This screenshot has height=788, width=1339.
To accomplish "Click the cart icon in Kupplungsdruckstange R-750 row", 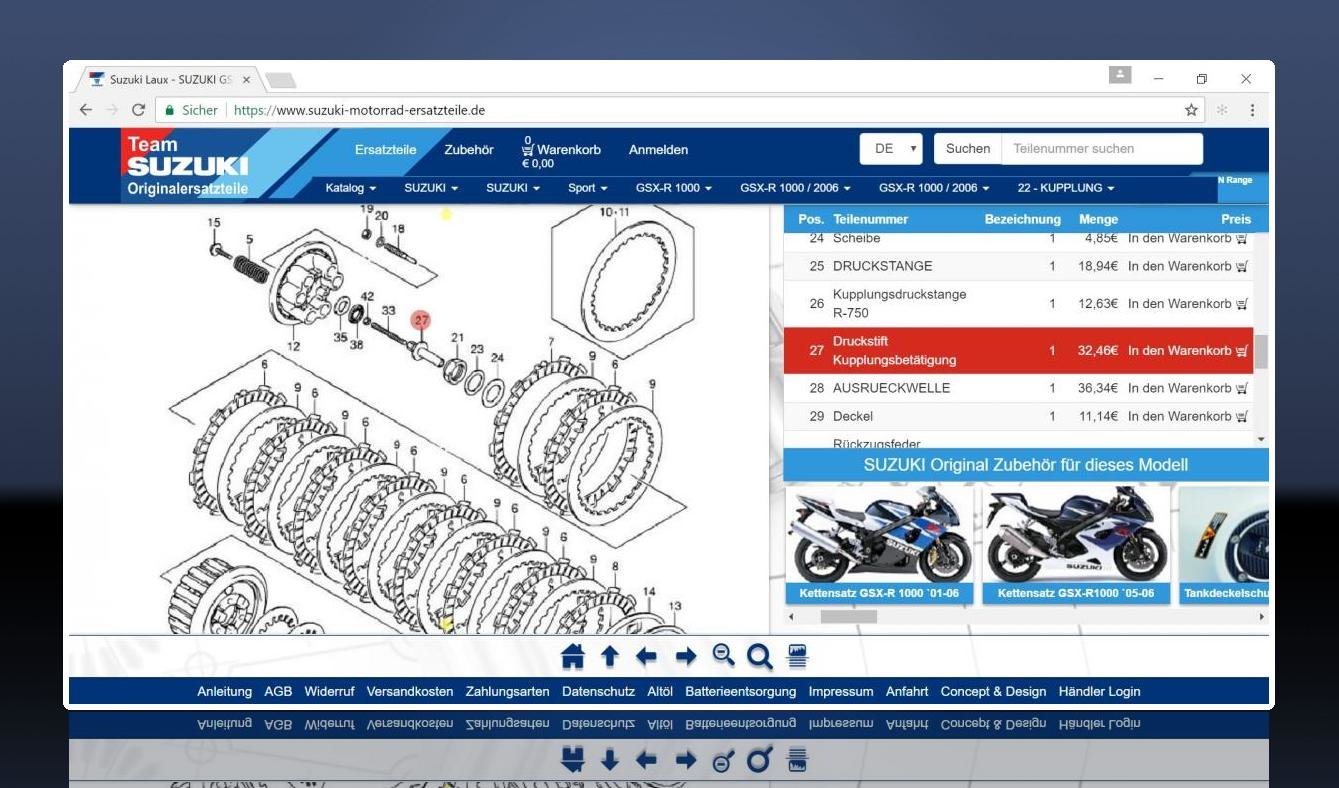I will tap(1241, 304).
